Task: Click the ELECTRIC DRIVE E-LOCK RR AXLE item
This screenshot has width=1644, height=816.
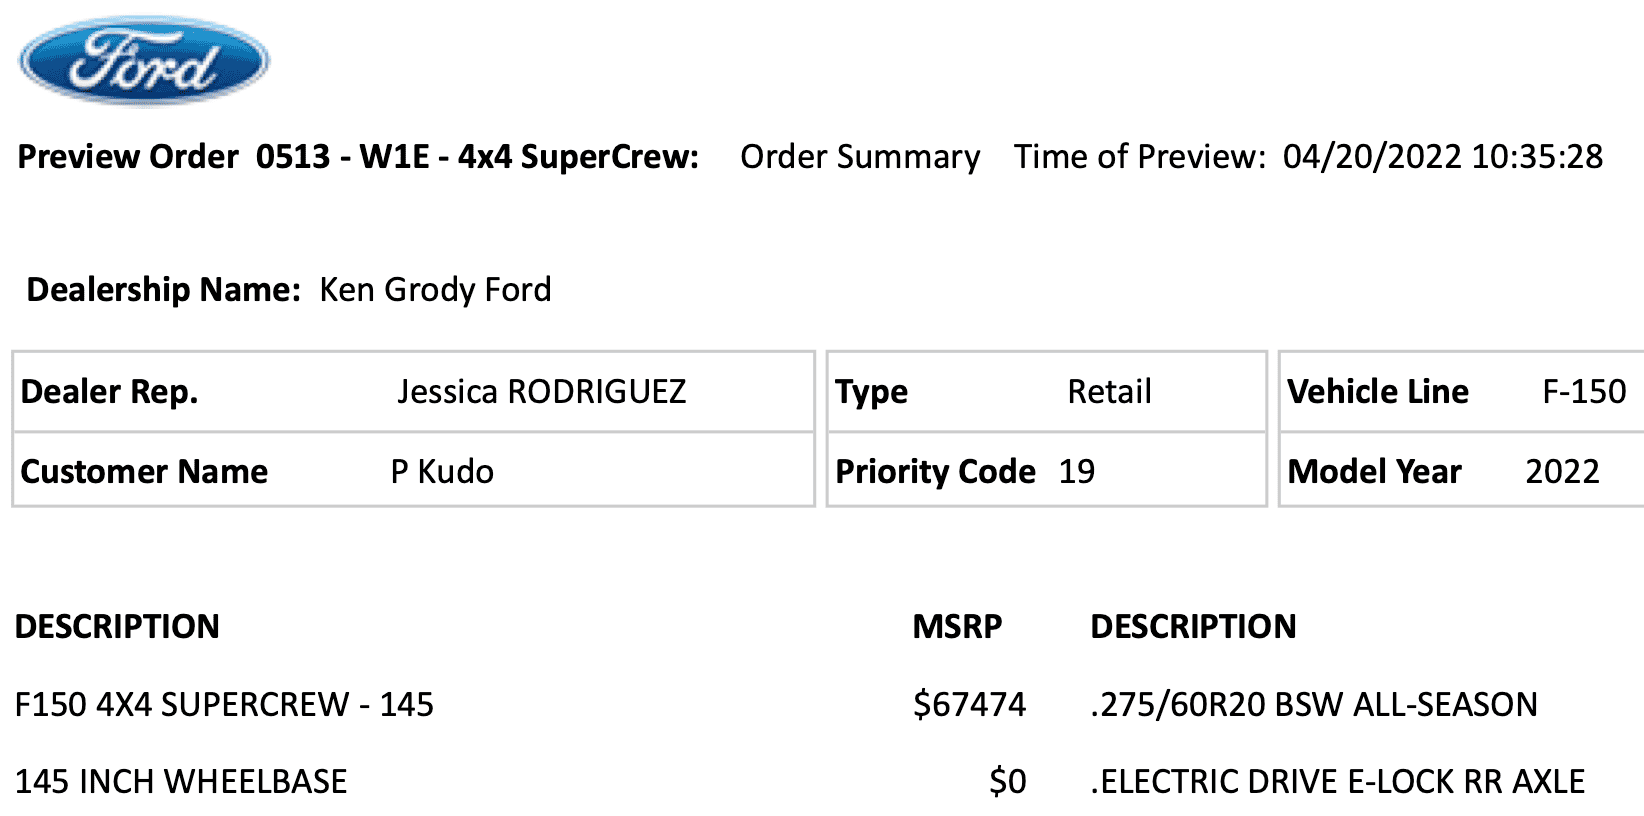Action: 1338,781
